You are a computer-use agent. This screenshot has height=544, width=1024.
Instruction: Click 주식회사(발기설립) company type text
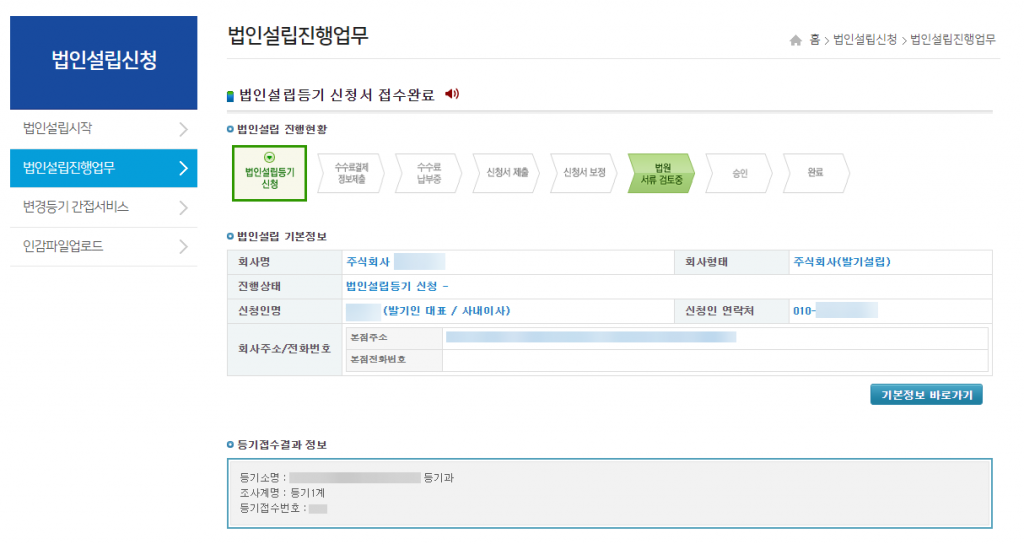pyautogui.click(x=842, y=262)
